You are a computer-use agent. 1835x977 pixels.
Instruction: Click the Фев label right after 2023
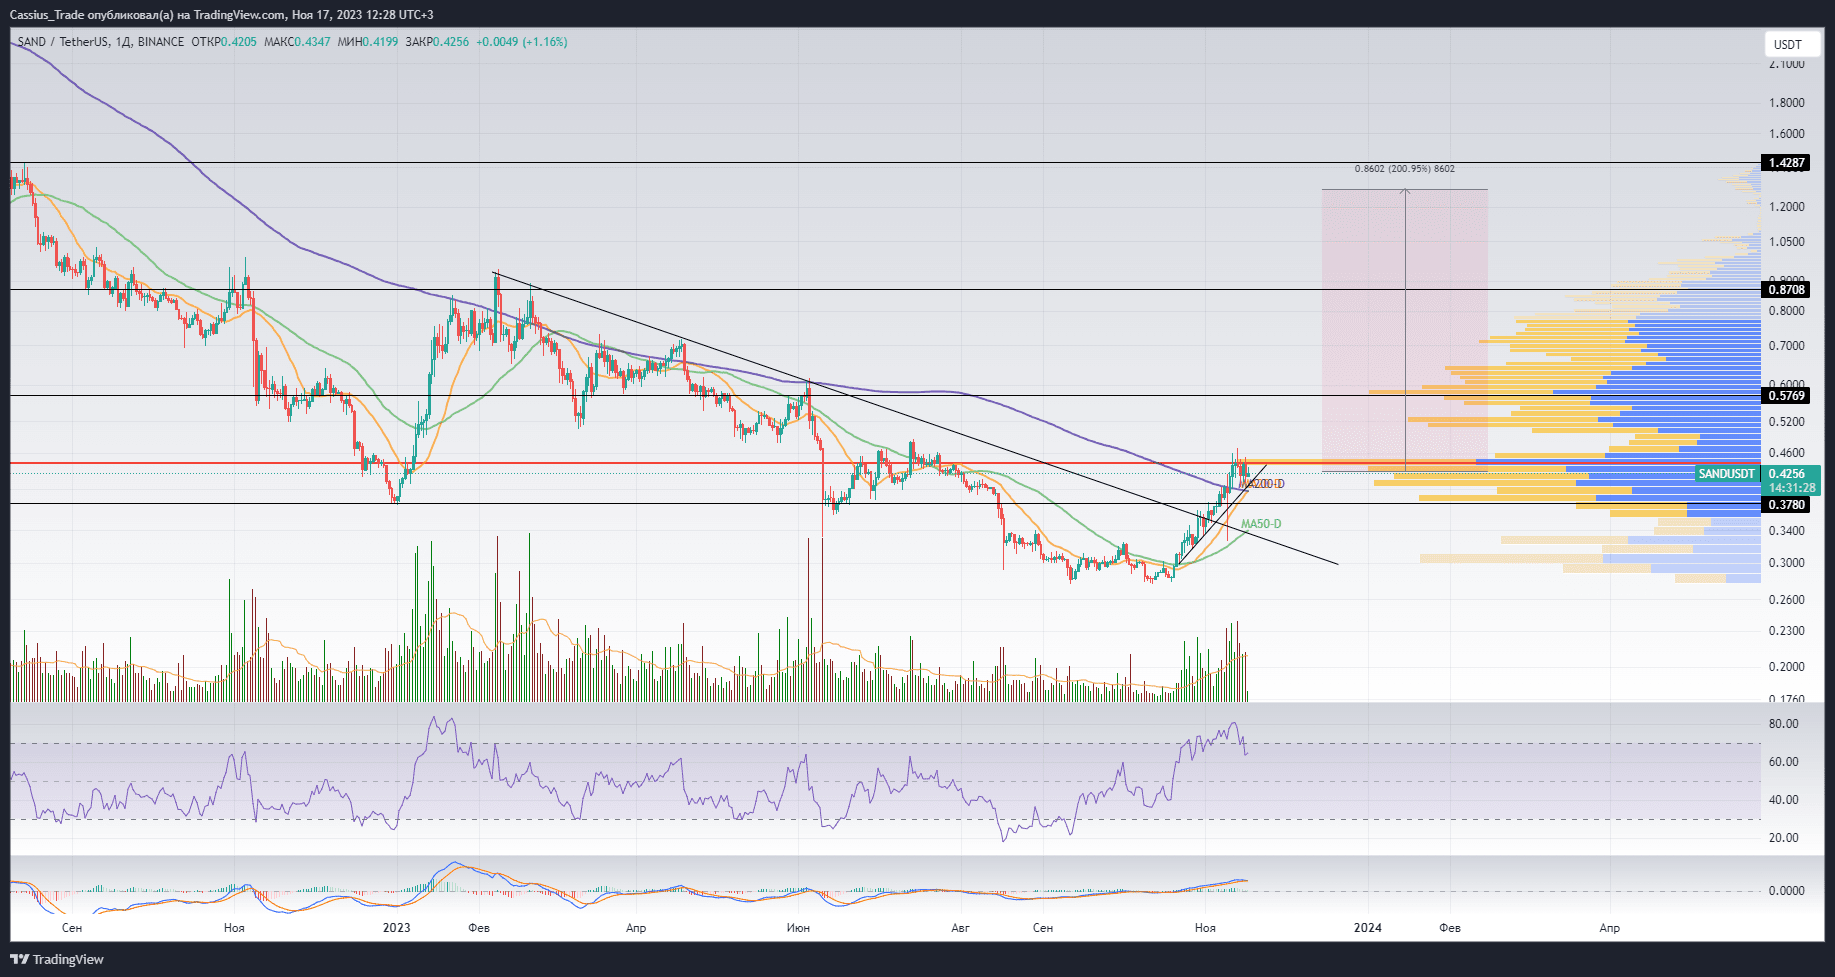(x=479, y=928)
